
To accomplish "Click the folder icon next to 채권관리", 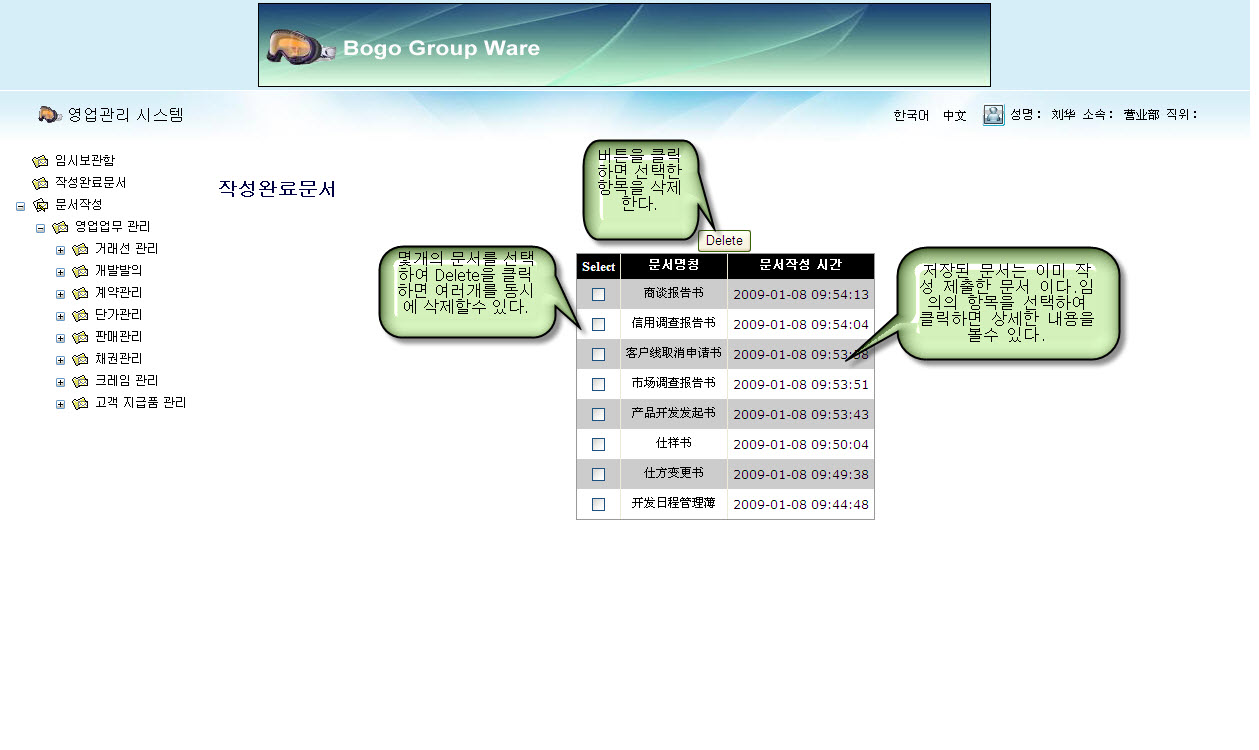I will (80, 360).
